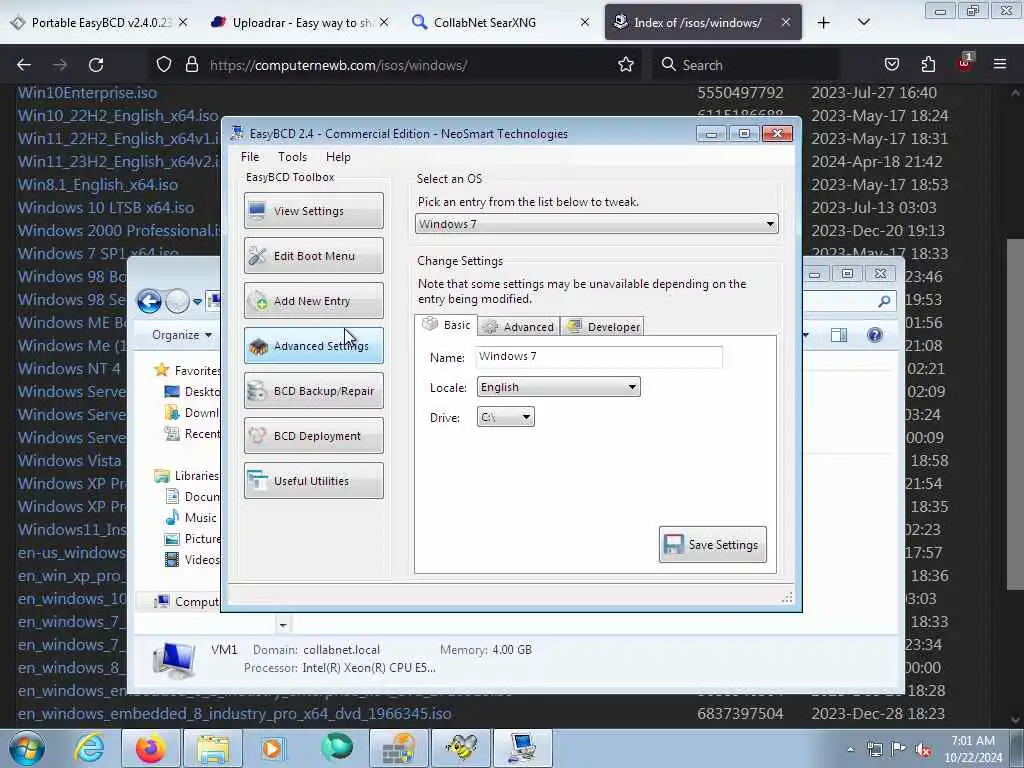1024x768 pixels.
Task: Click the muted volume tray icon
Action: pos(923,749)
